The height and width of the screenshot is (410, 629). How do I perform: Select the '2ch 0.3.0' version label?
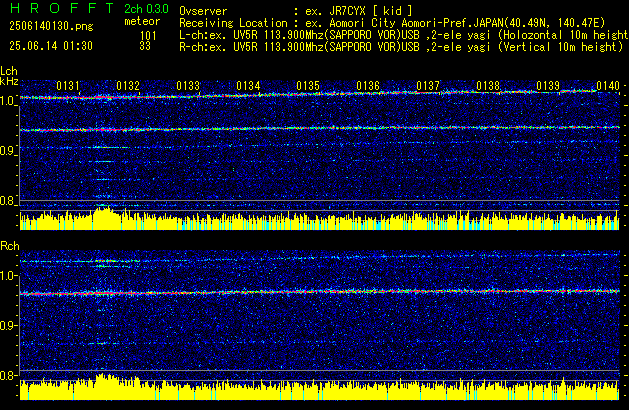coord(146,9)
